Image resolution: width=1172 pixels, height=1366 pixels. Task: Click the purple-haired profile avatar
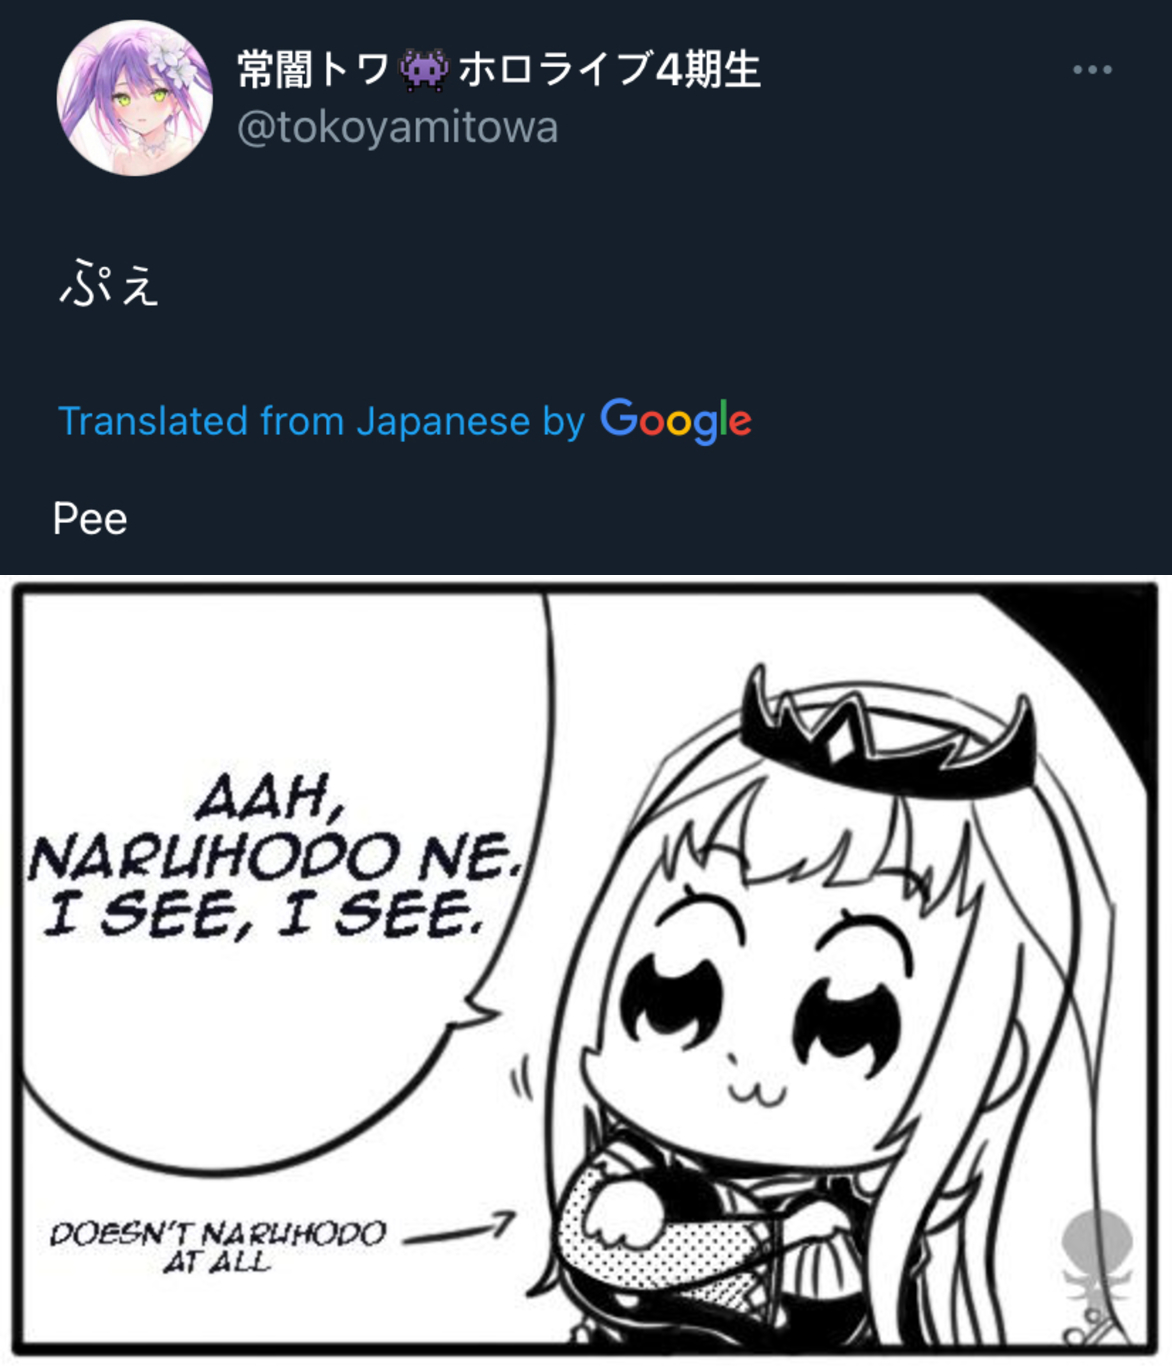pyautogui.click(x=134, y=98)
